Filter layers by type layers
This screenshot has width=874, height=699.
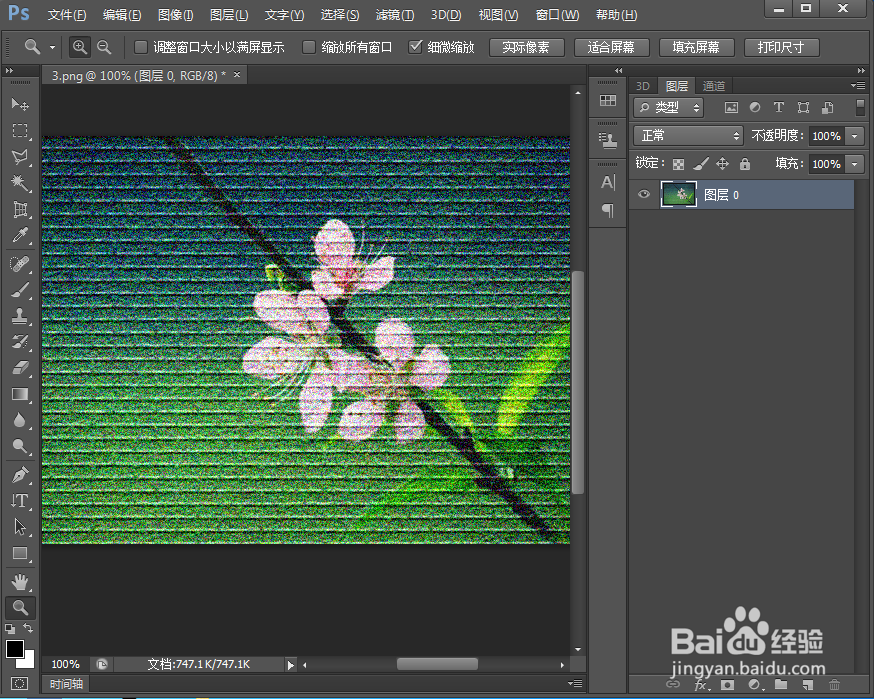(779, 107)
